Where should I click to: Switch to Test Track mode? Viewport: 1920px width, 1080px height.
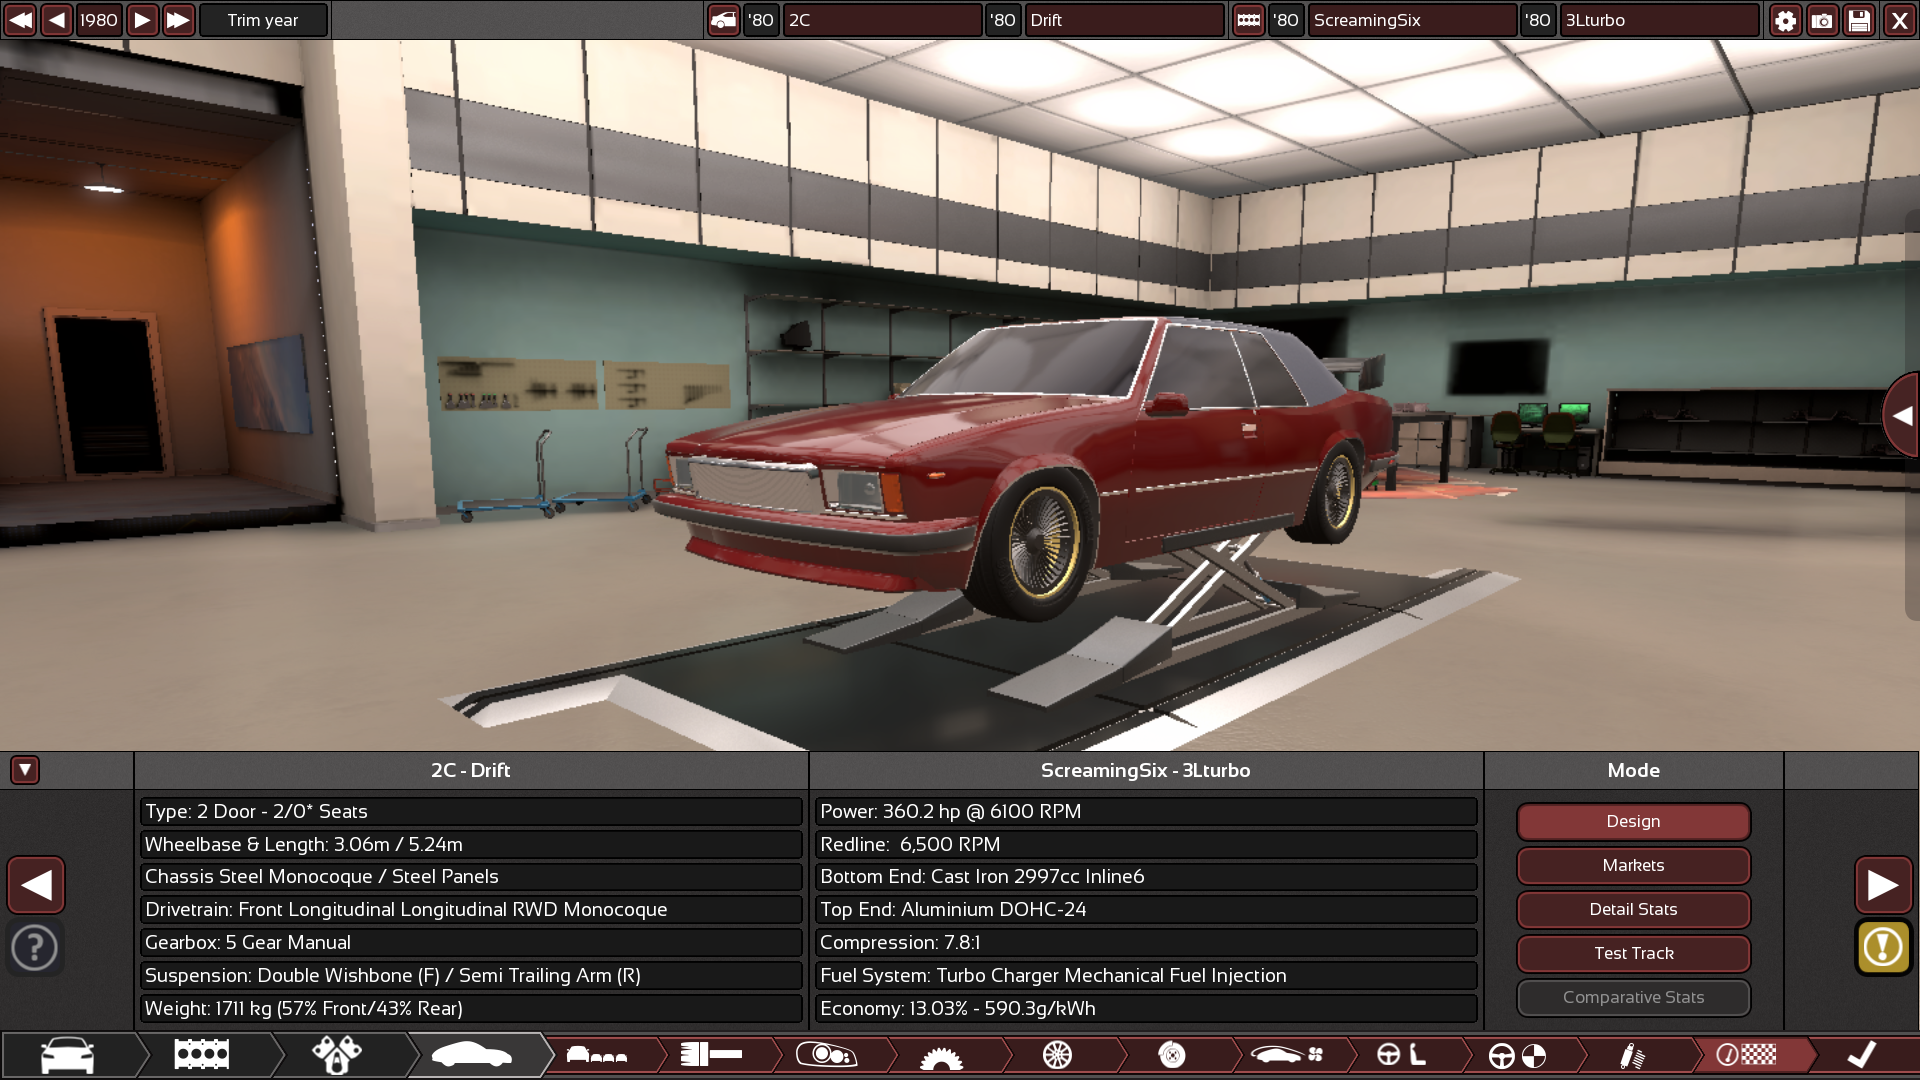(1633, 953)
